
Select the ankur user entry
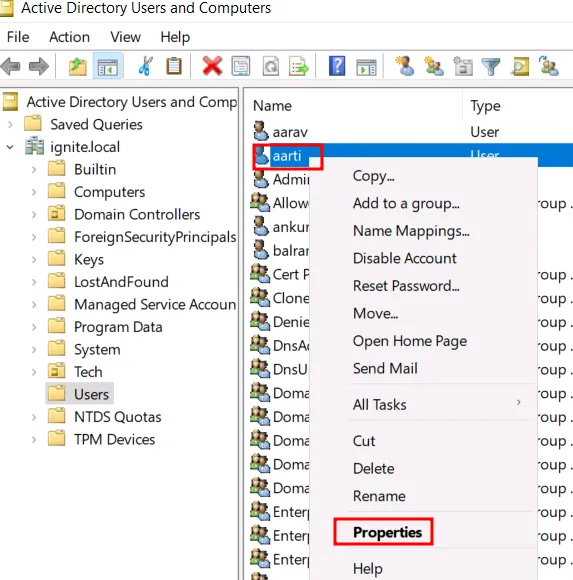[x=290, y=227]
